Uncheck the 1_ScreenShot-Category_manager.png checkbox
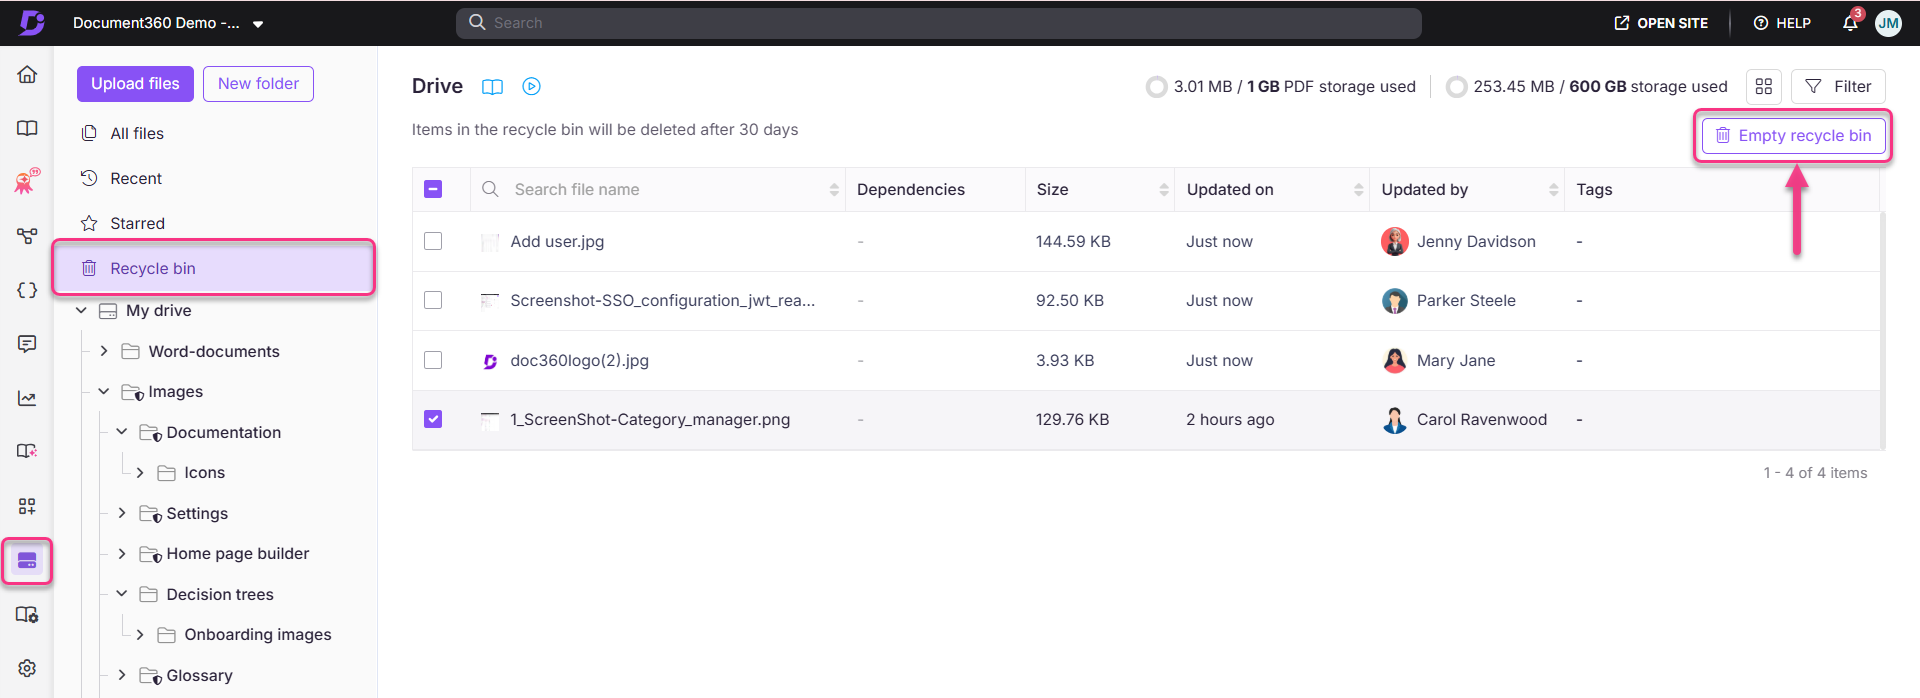The image size is (1920, 698). coord(433,419)
